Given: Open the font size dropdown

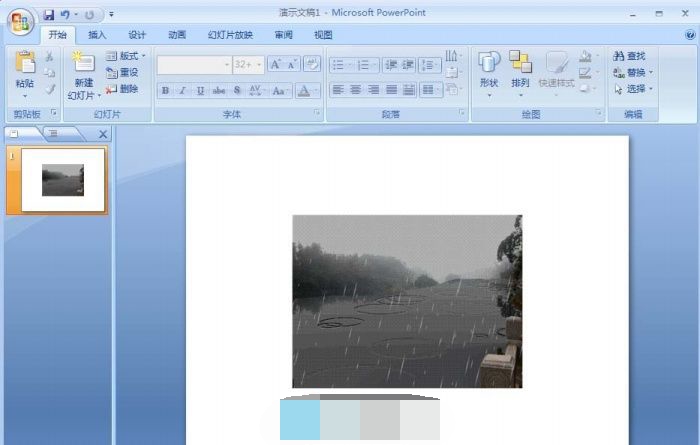Looking at the screenshot, I should [260, 65].
